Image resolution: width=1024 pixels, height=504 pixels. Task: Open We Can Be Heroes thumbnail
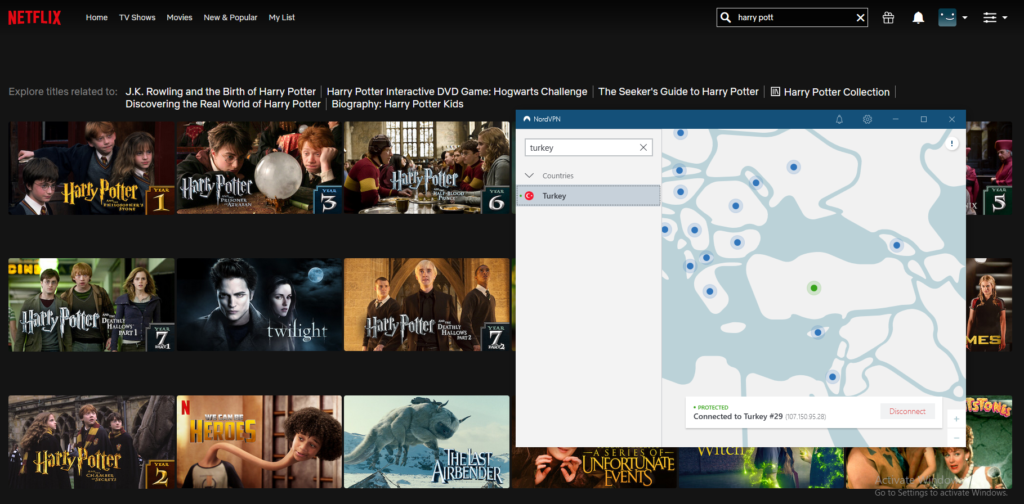[259, 442]
